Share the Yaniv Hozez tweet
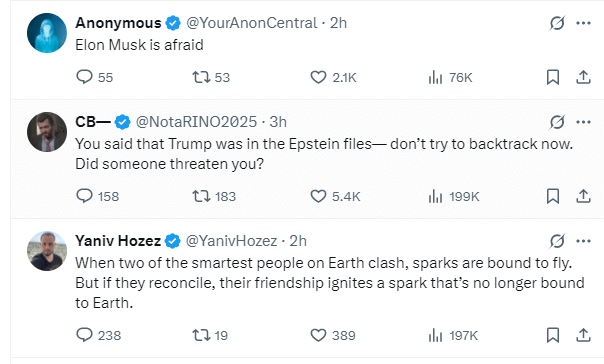 coord(583,335)
